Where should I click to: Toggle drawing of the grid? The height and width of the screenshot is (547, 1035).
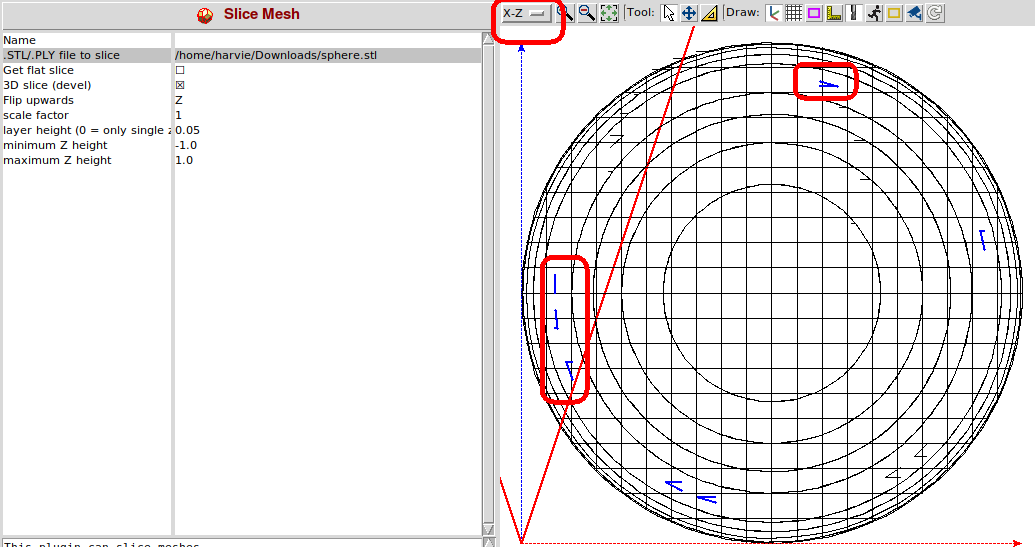click(793, 13)
